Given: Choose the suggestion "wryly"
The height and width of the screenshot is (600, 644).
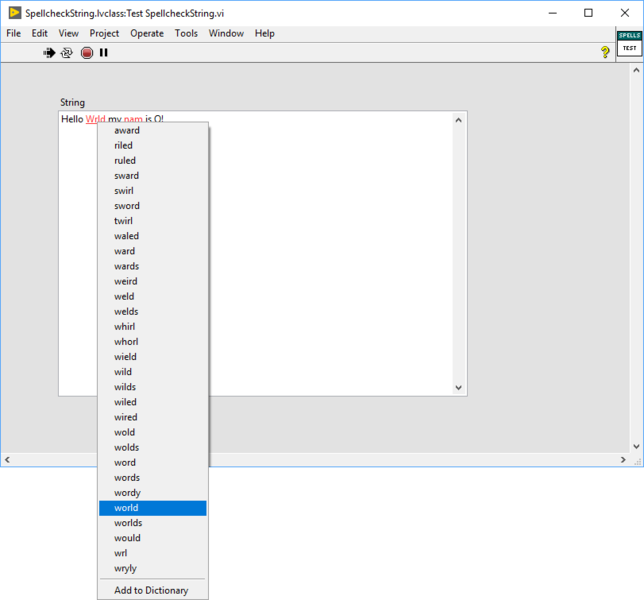Looking at the screenshot, I should (x=152, y=568).
